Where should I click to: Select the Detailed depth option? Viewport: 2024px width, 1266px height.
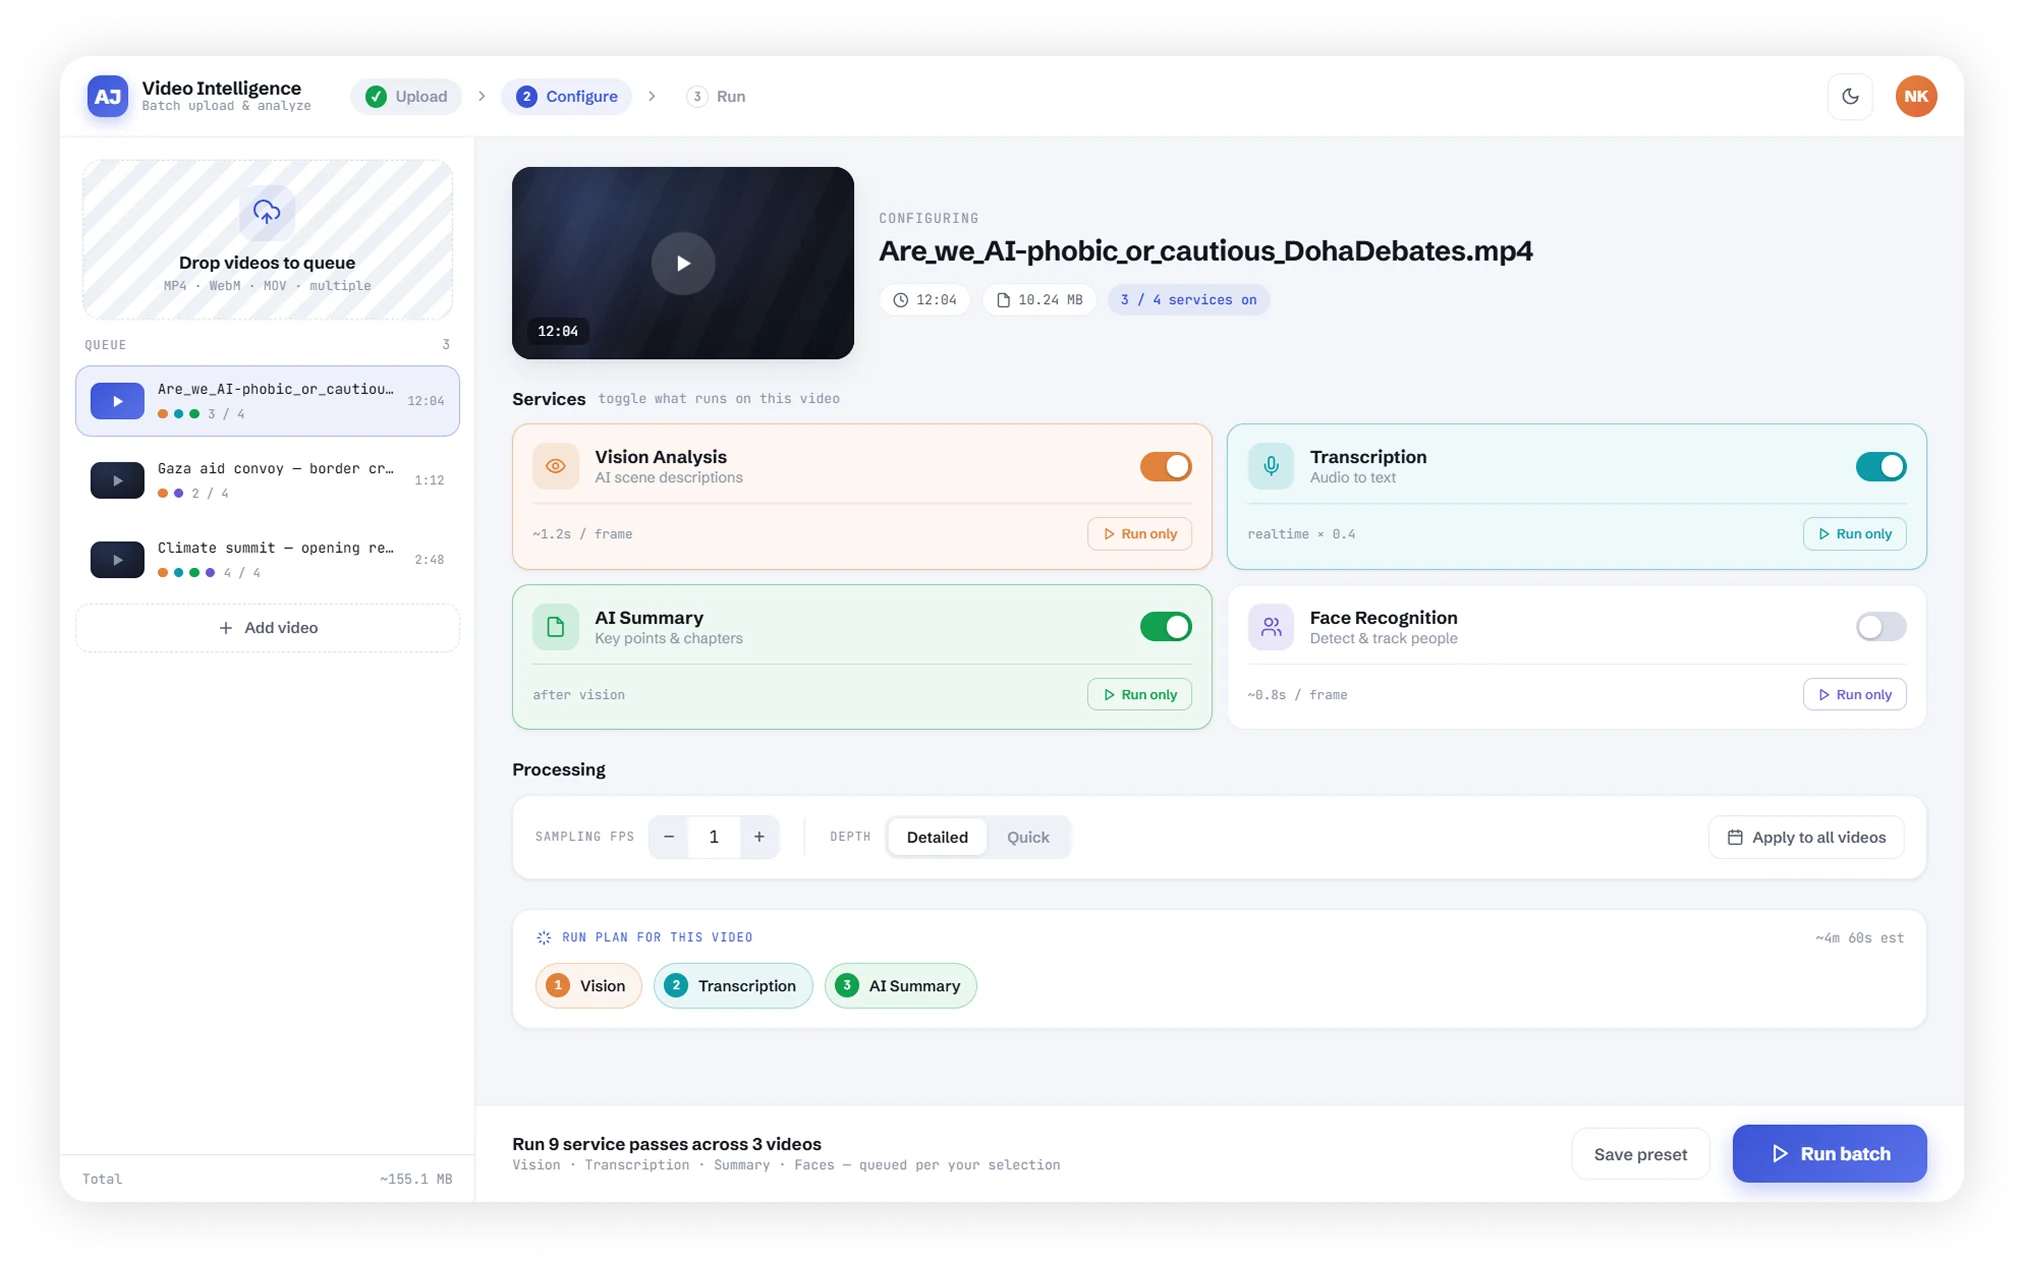point(937,837)
